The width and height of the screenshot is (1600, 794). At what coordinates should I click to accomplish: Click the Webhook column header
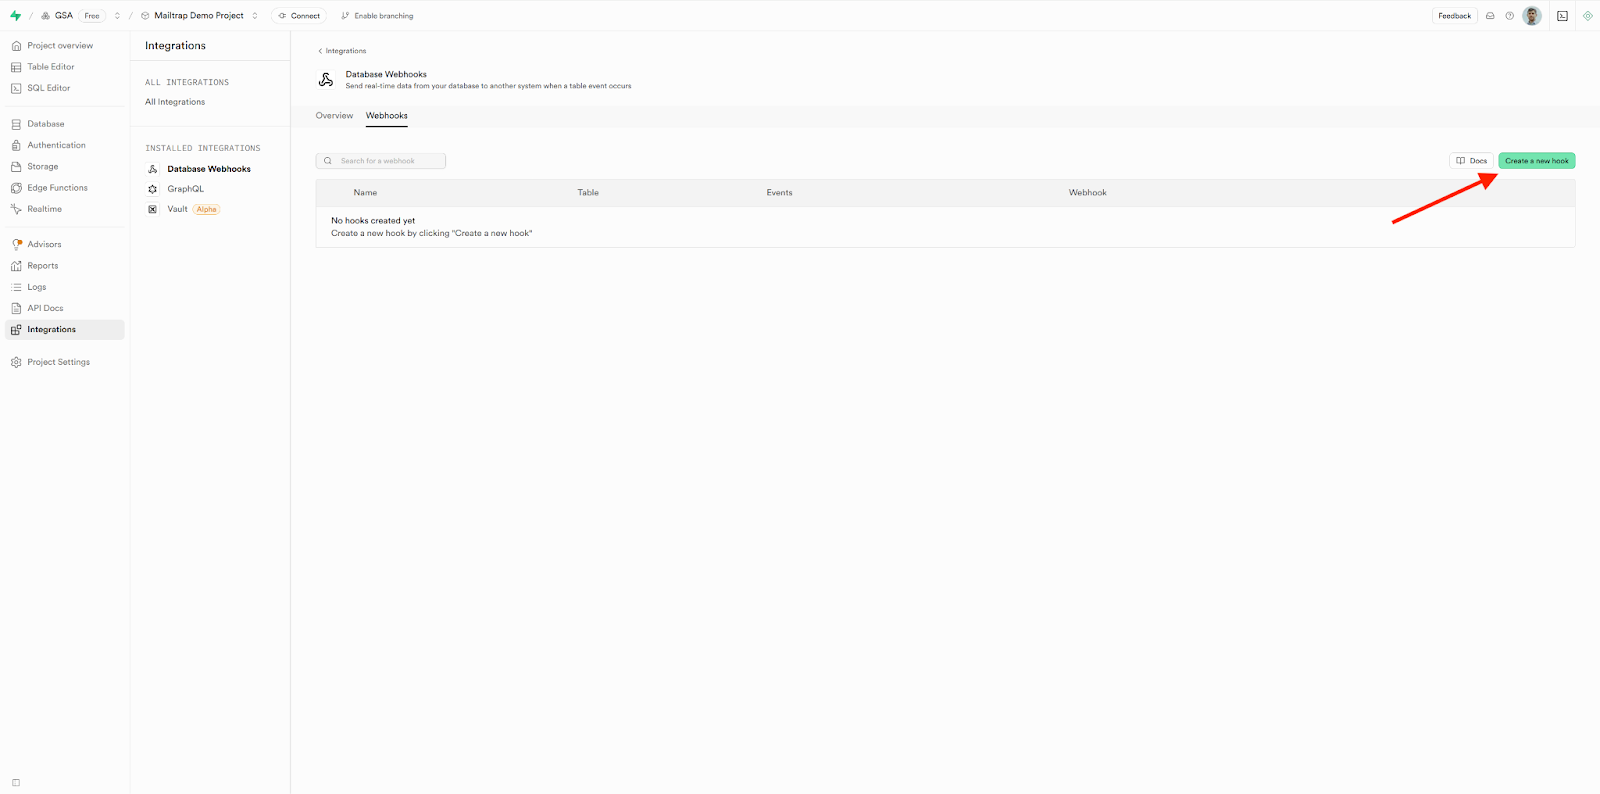pos(1087,193)
